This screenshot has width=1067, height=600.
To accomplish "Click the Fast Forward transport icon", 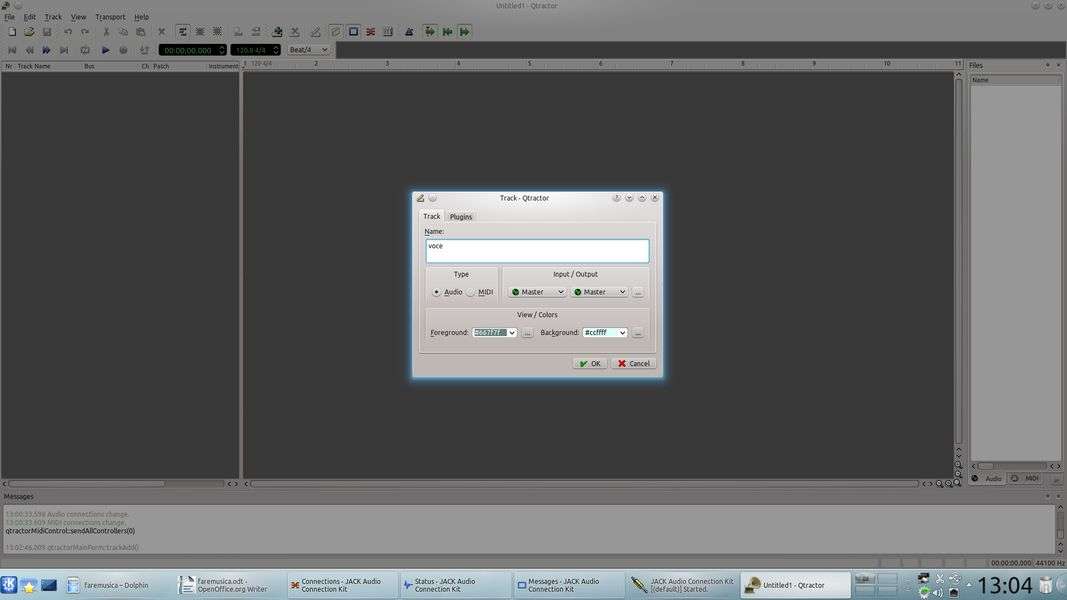I will point(46,50).
